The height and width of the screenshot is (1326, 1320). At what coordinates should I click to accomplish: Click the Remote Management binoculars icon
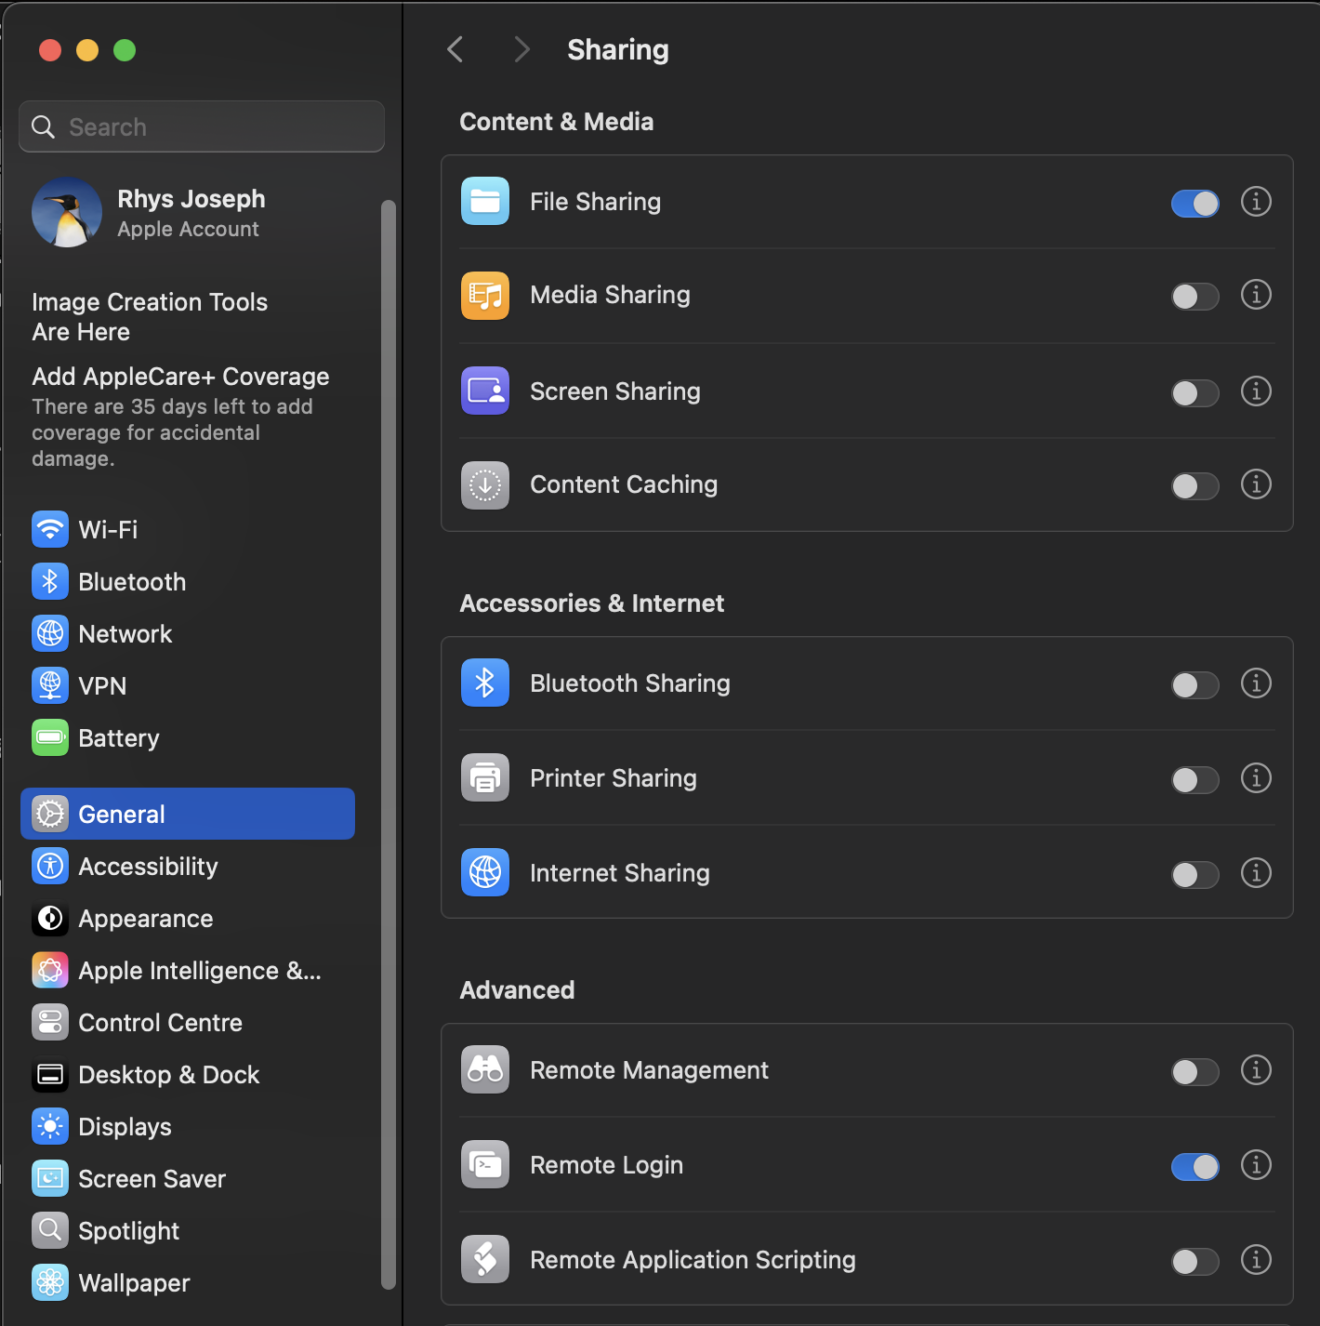tap(485, 1069)
